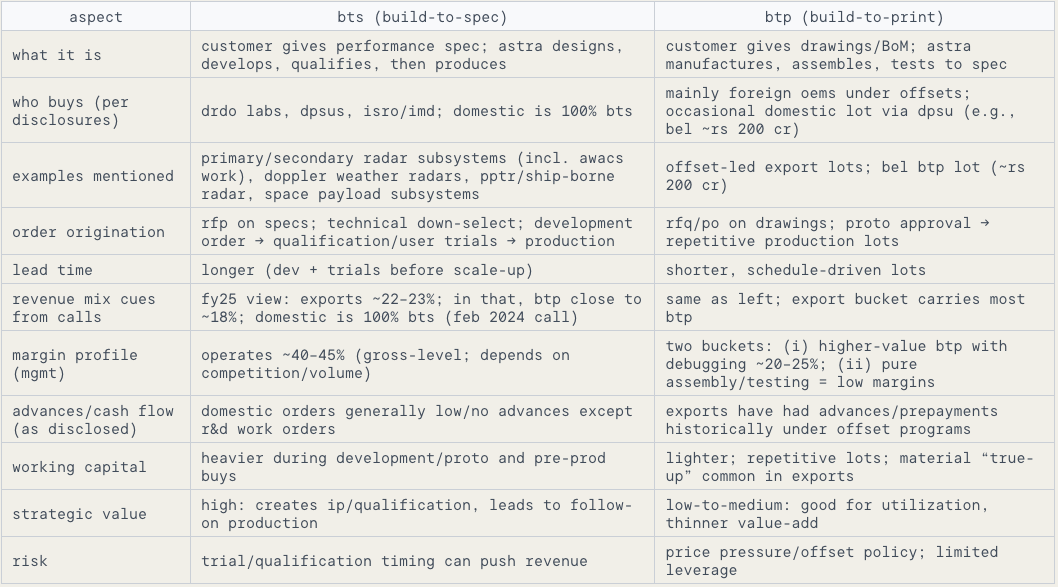Click the btp cell about price pressure/offset policy
Viewport: 1058px width, 587px height.
tap(855, 561)
